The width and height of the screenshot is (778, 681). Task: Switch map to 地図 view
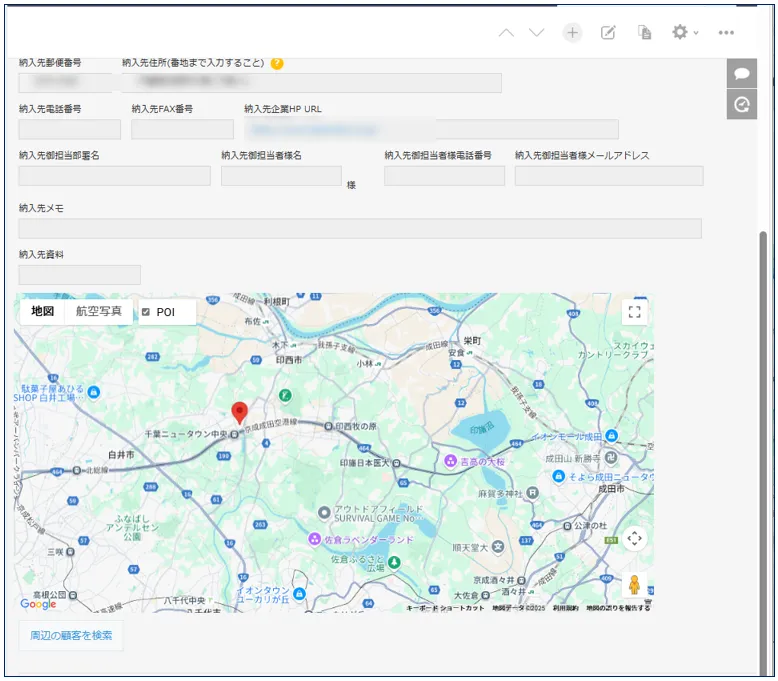[x=42, y=311]
